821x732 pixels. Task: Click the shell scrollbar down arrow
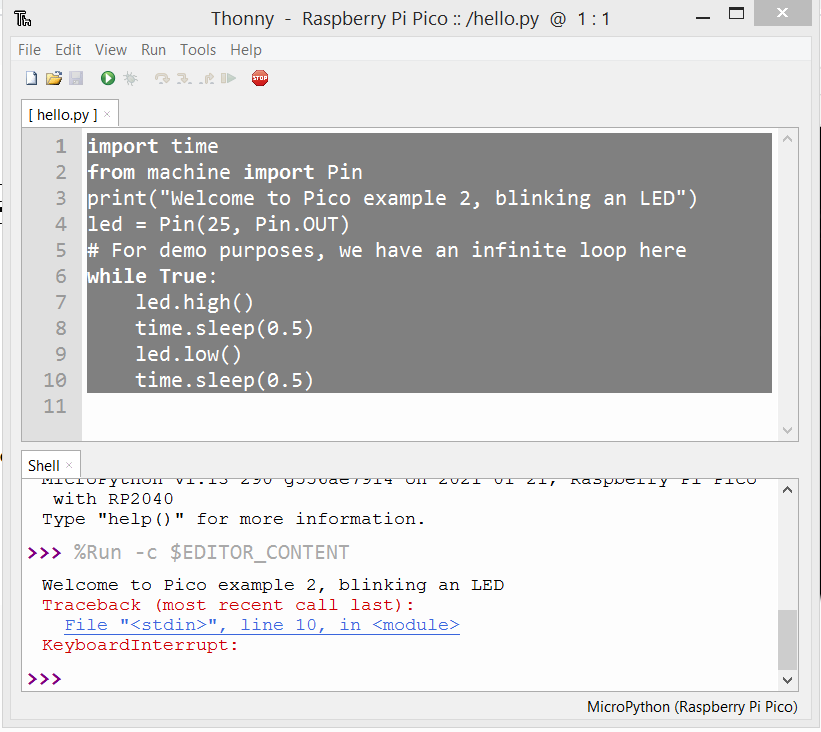click(787, 680)
